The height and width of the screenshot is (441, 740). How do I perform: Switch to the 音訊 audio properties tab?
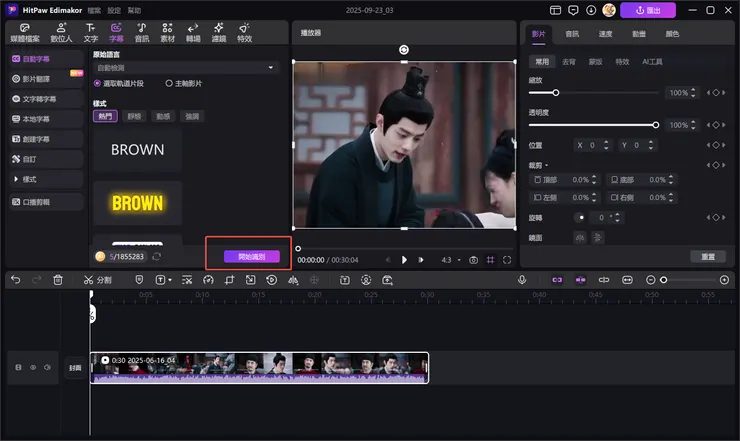[572, 34]
